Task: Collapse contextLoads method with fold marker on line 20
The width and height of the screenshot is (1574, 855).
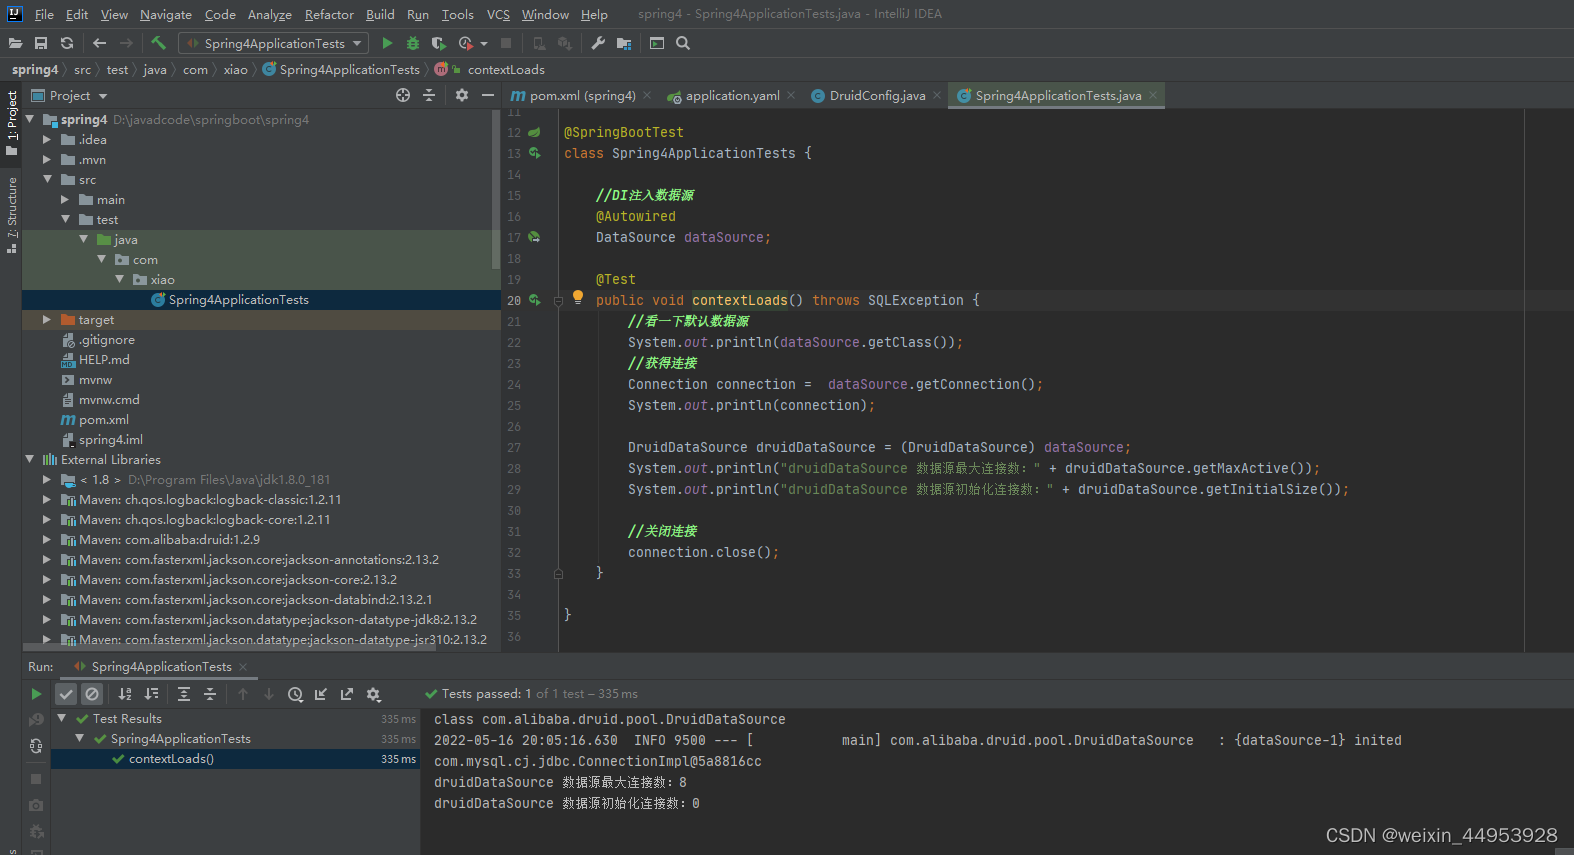Action: 558,300
